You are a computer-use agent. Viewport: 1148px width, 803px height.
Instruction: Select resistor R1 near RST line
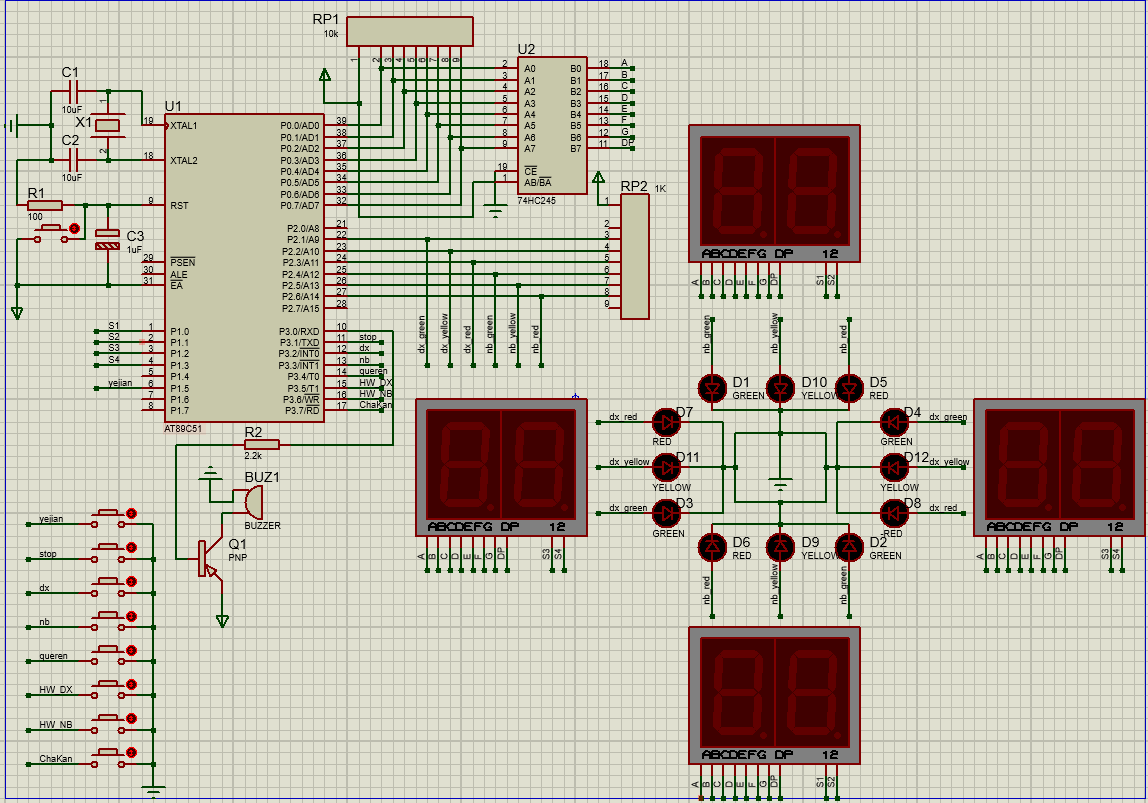tap(45, 205)
